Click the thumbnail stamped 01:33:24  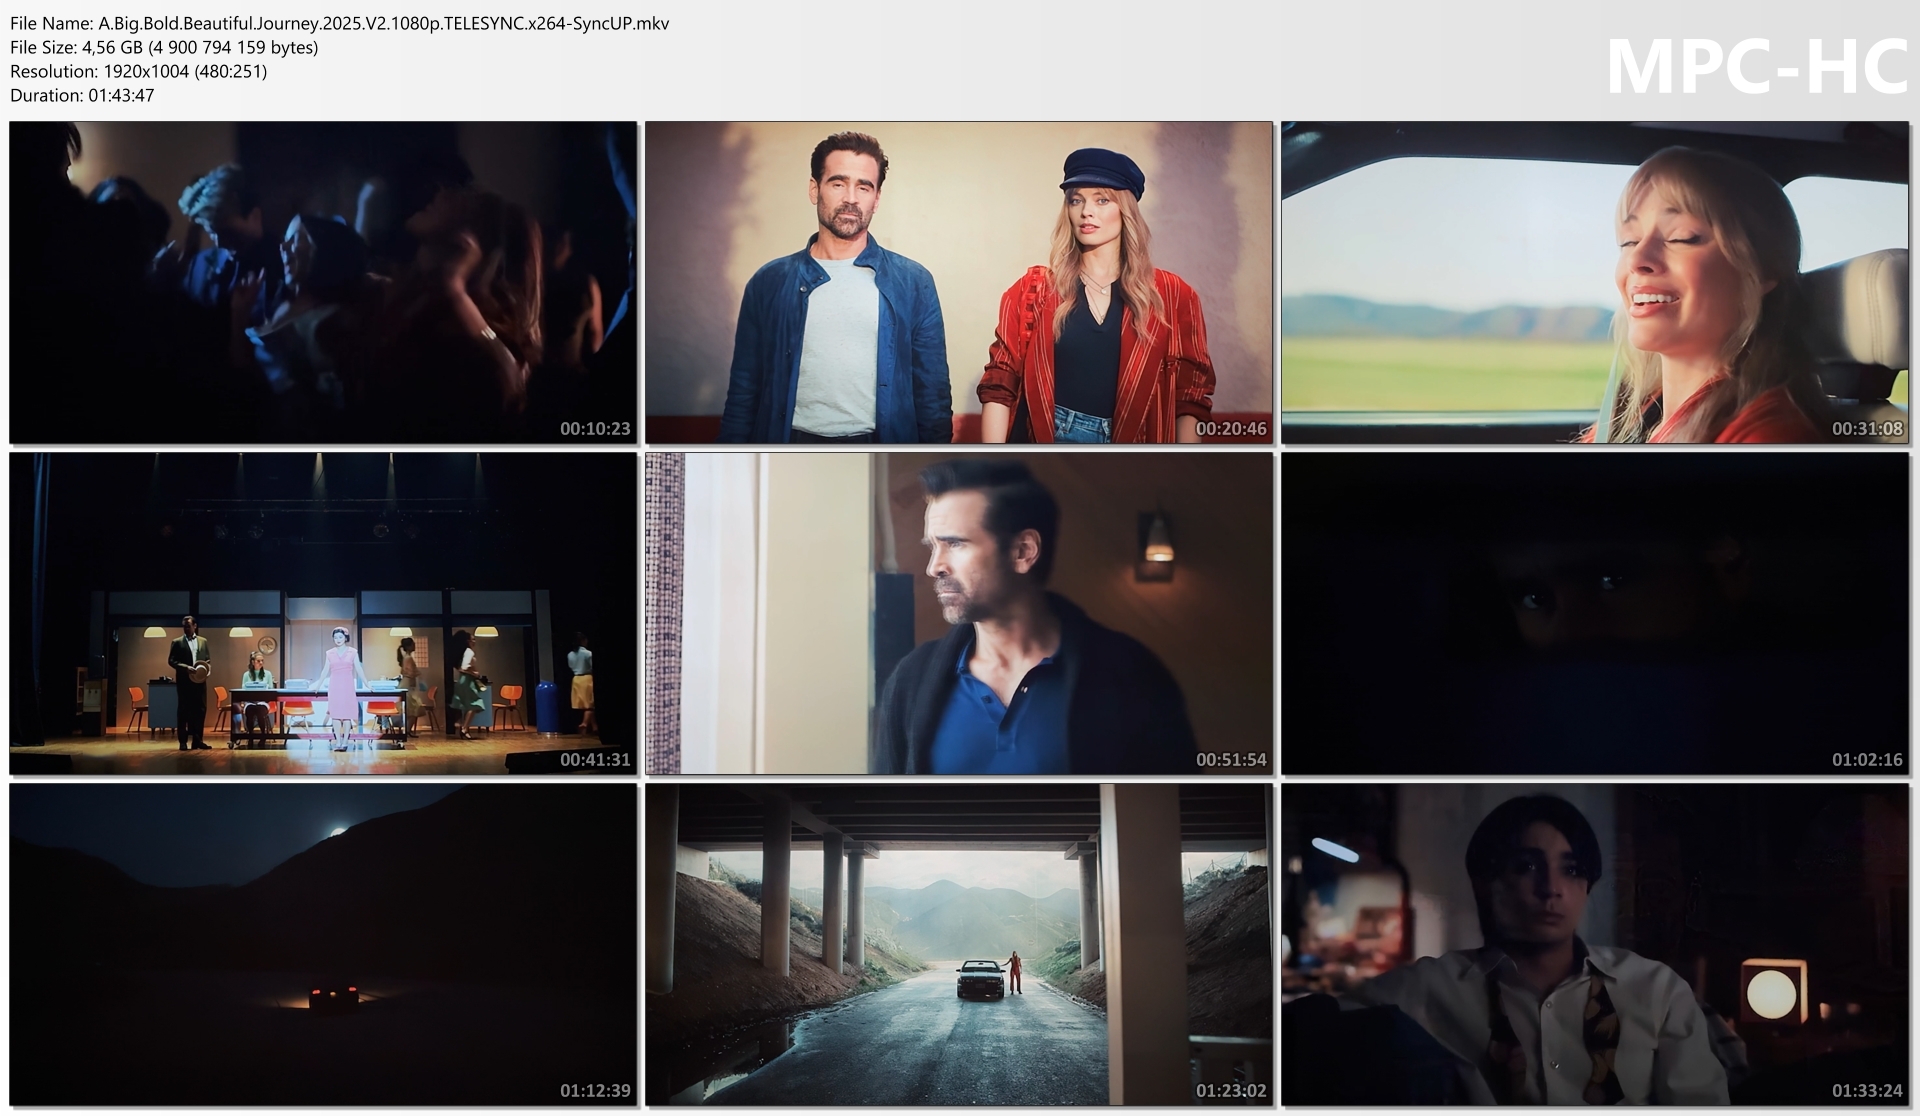tap(1594, 944)
